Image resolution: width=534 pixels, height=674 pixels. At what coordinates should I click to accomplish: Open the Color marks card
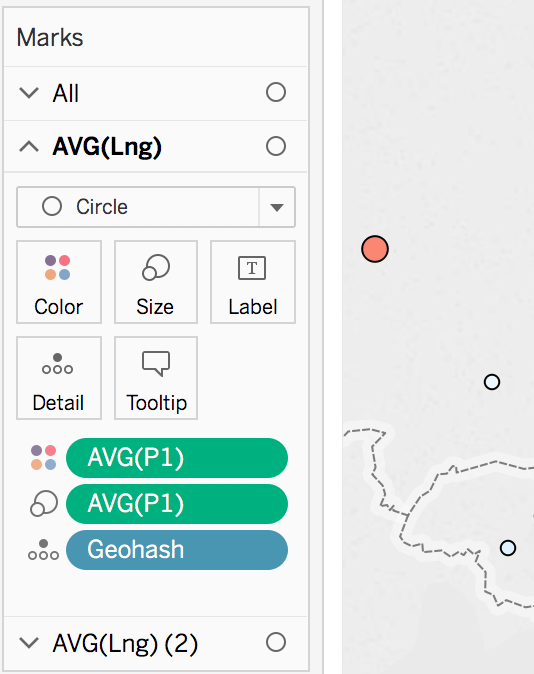pyautogui.click(x=59, y=282)
